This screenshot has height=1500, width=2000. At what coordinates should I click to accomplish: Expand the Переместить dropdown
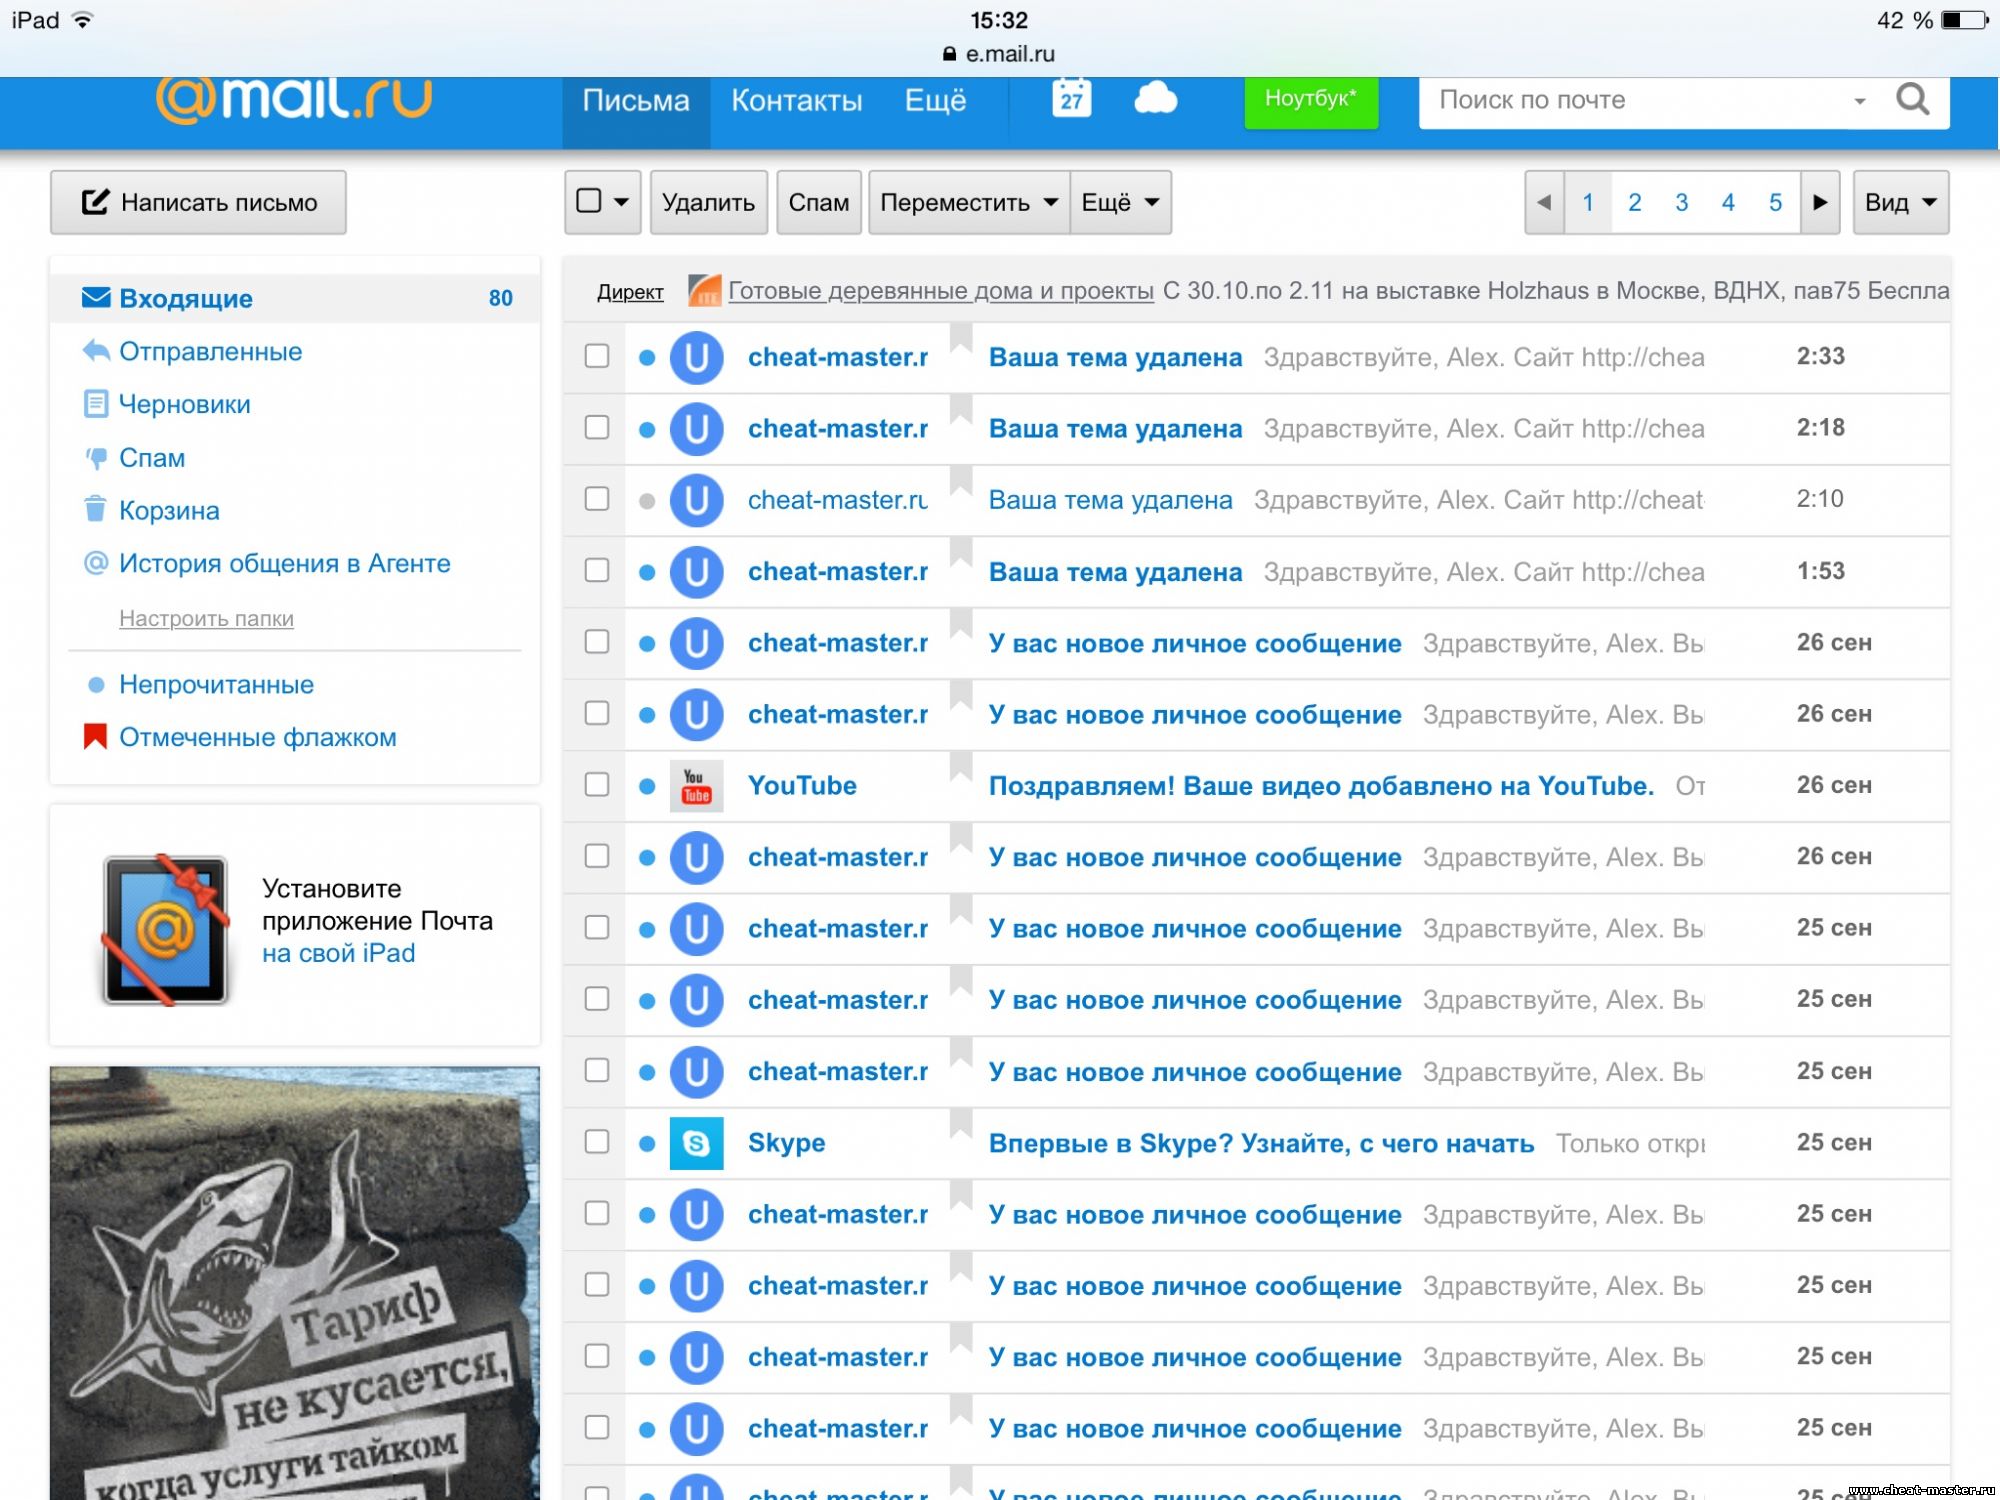968,202
